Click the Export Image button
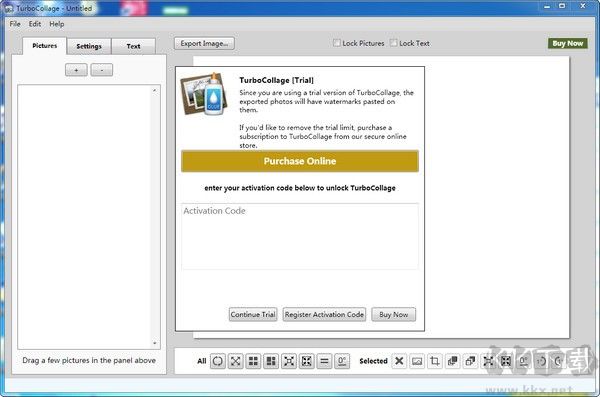 coord(204,43)
